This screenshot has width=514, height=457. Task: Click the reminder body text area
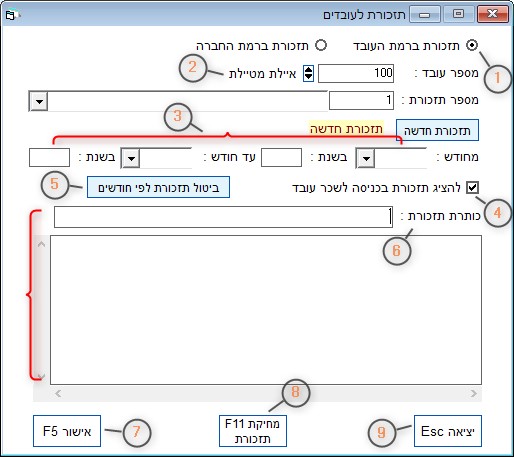point(266,310)
